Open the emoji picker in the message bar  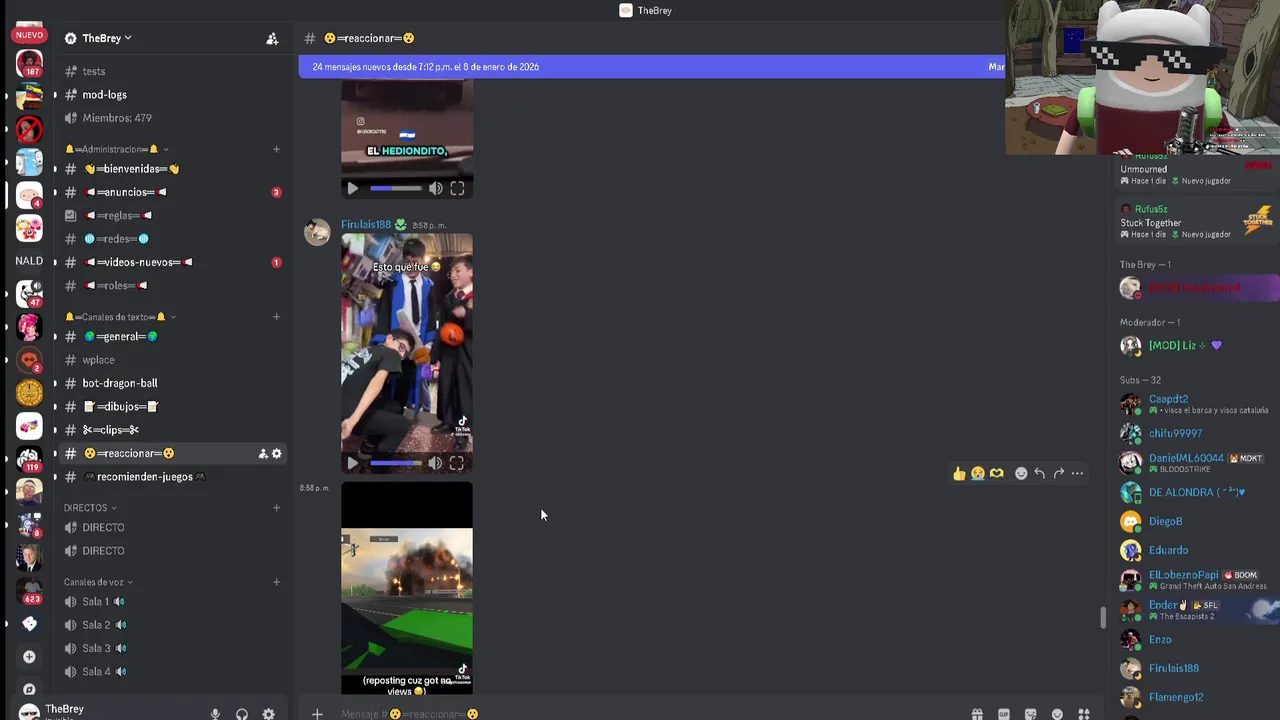pyautogui.click(x=1057, y=714)
